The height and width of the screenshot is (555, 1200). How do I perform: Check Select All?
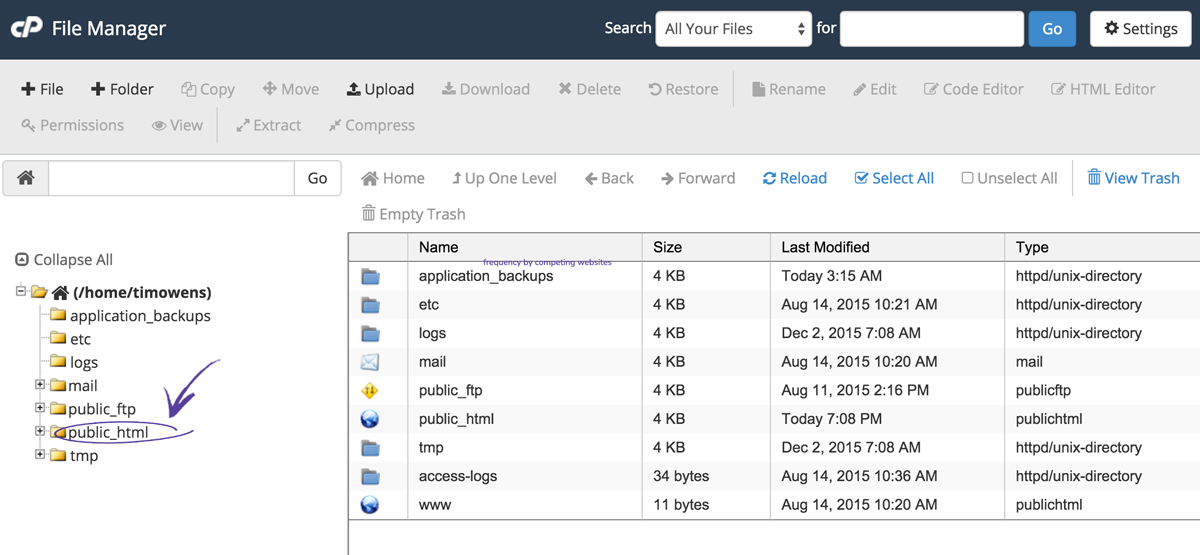[x=894, y=178]
